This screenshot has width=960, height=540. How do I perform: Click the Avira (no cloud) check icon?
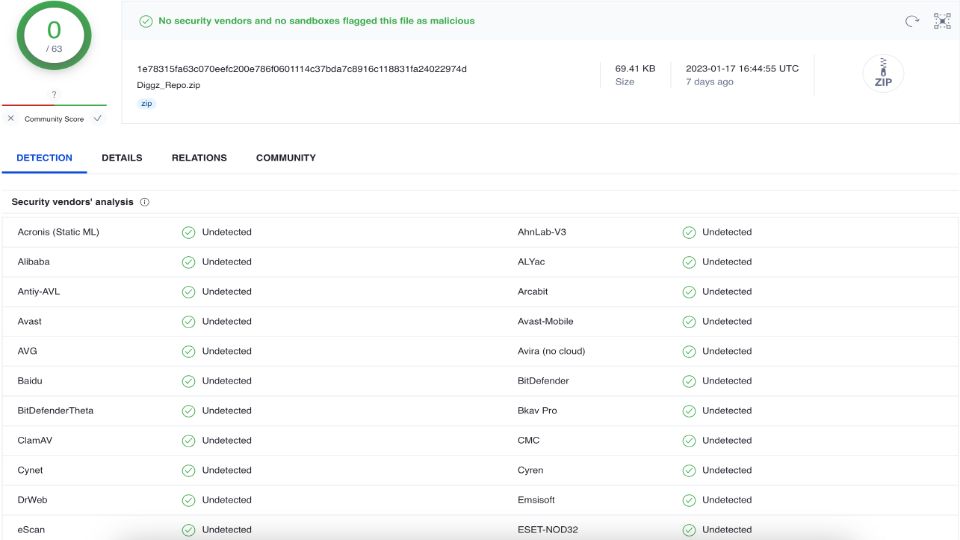coord(689,351)
